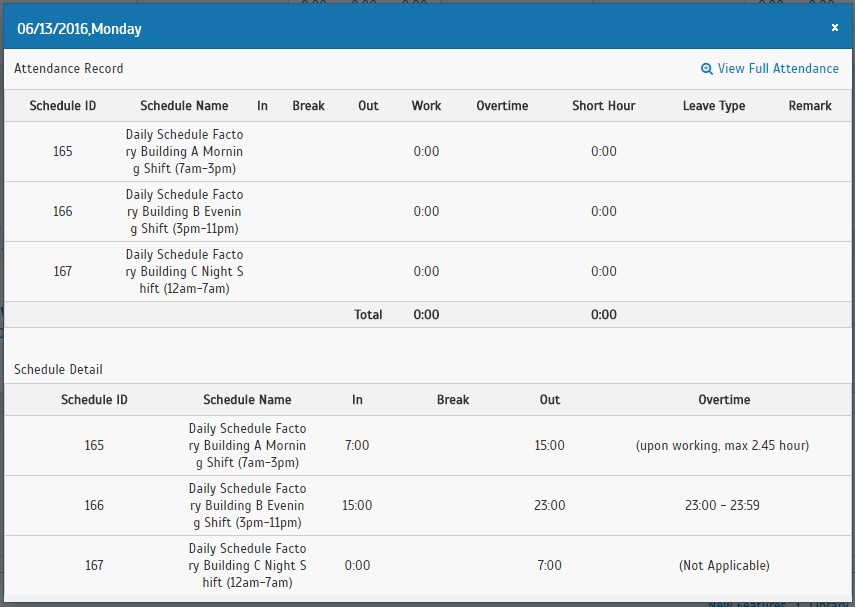This screenshot has height=607, width=855.
Task: Close the attendance popup with the X
Action: pyautogui.click(x=834, y=28)
